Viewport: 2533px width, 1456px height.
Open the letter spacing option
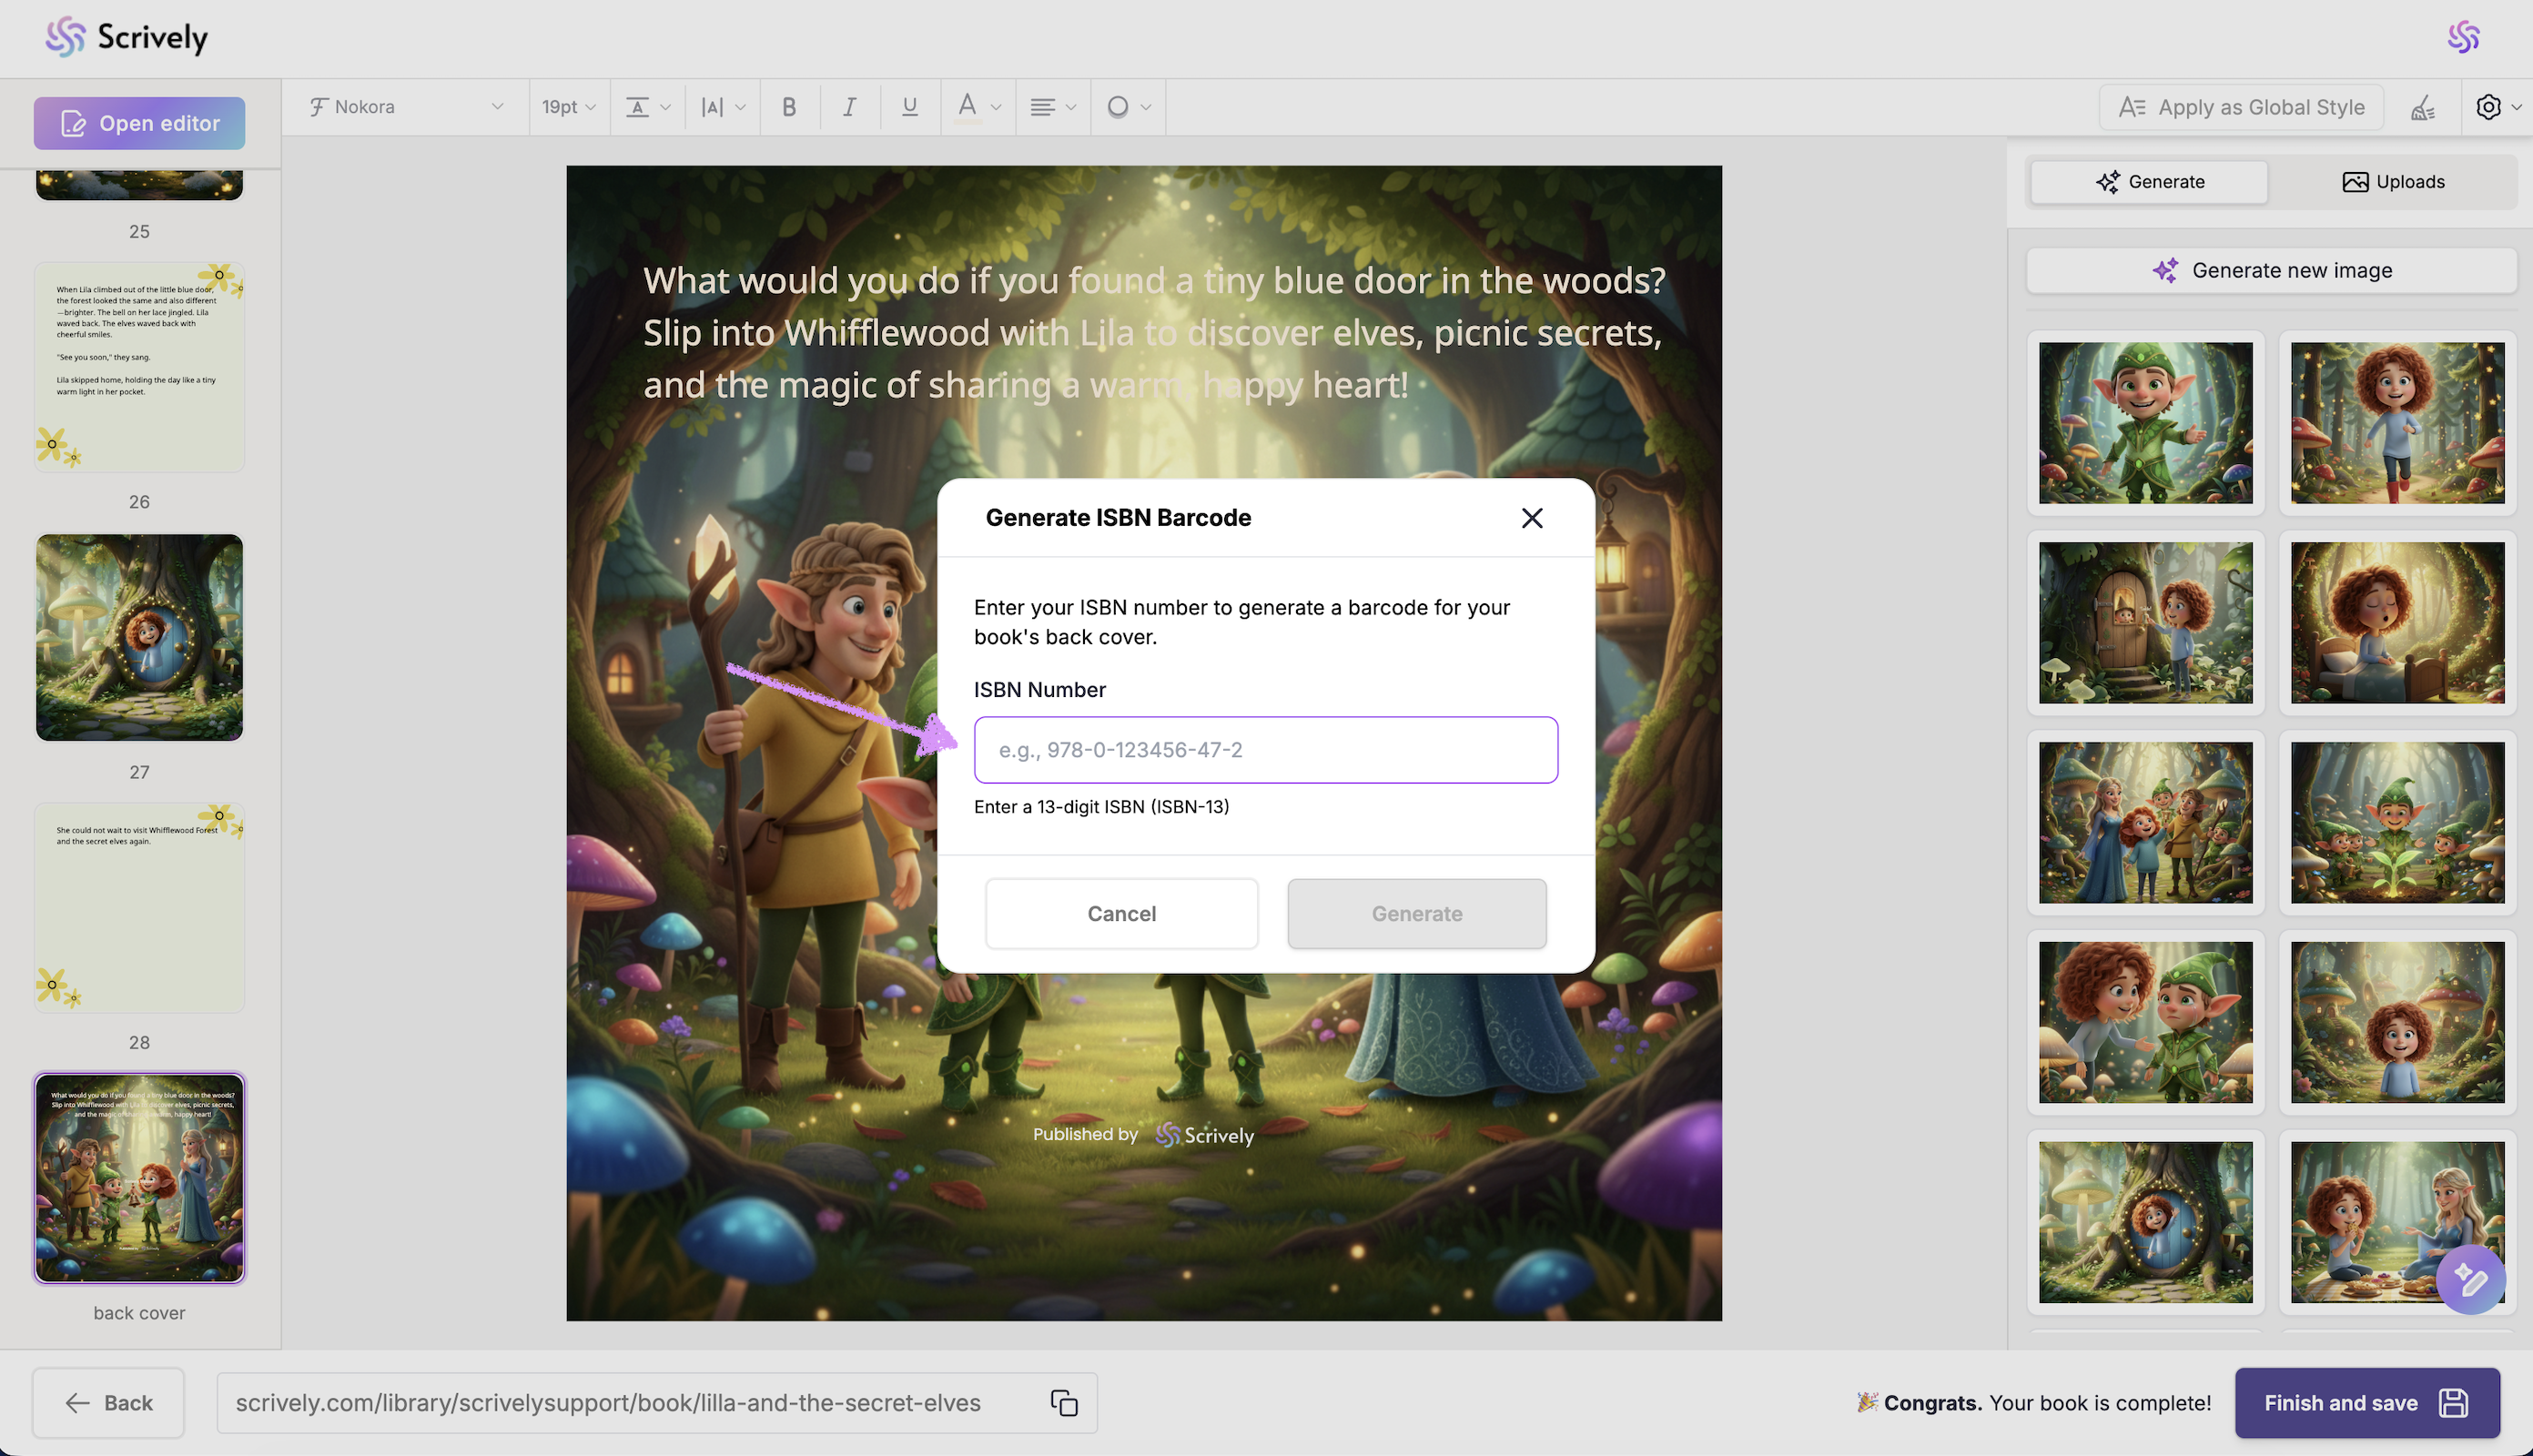722,107
